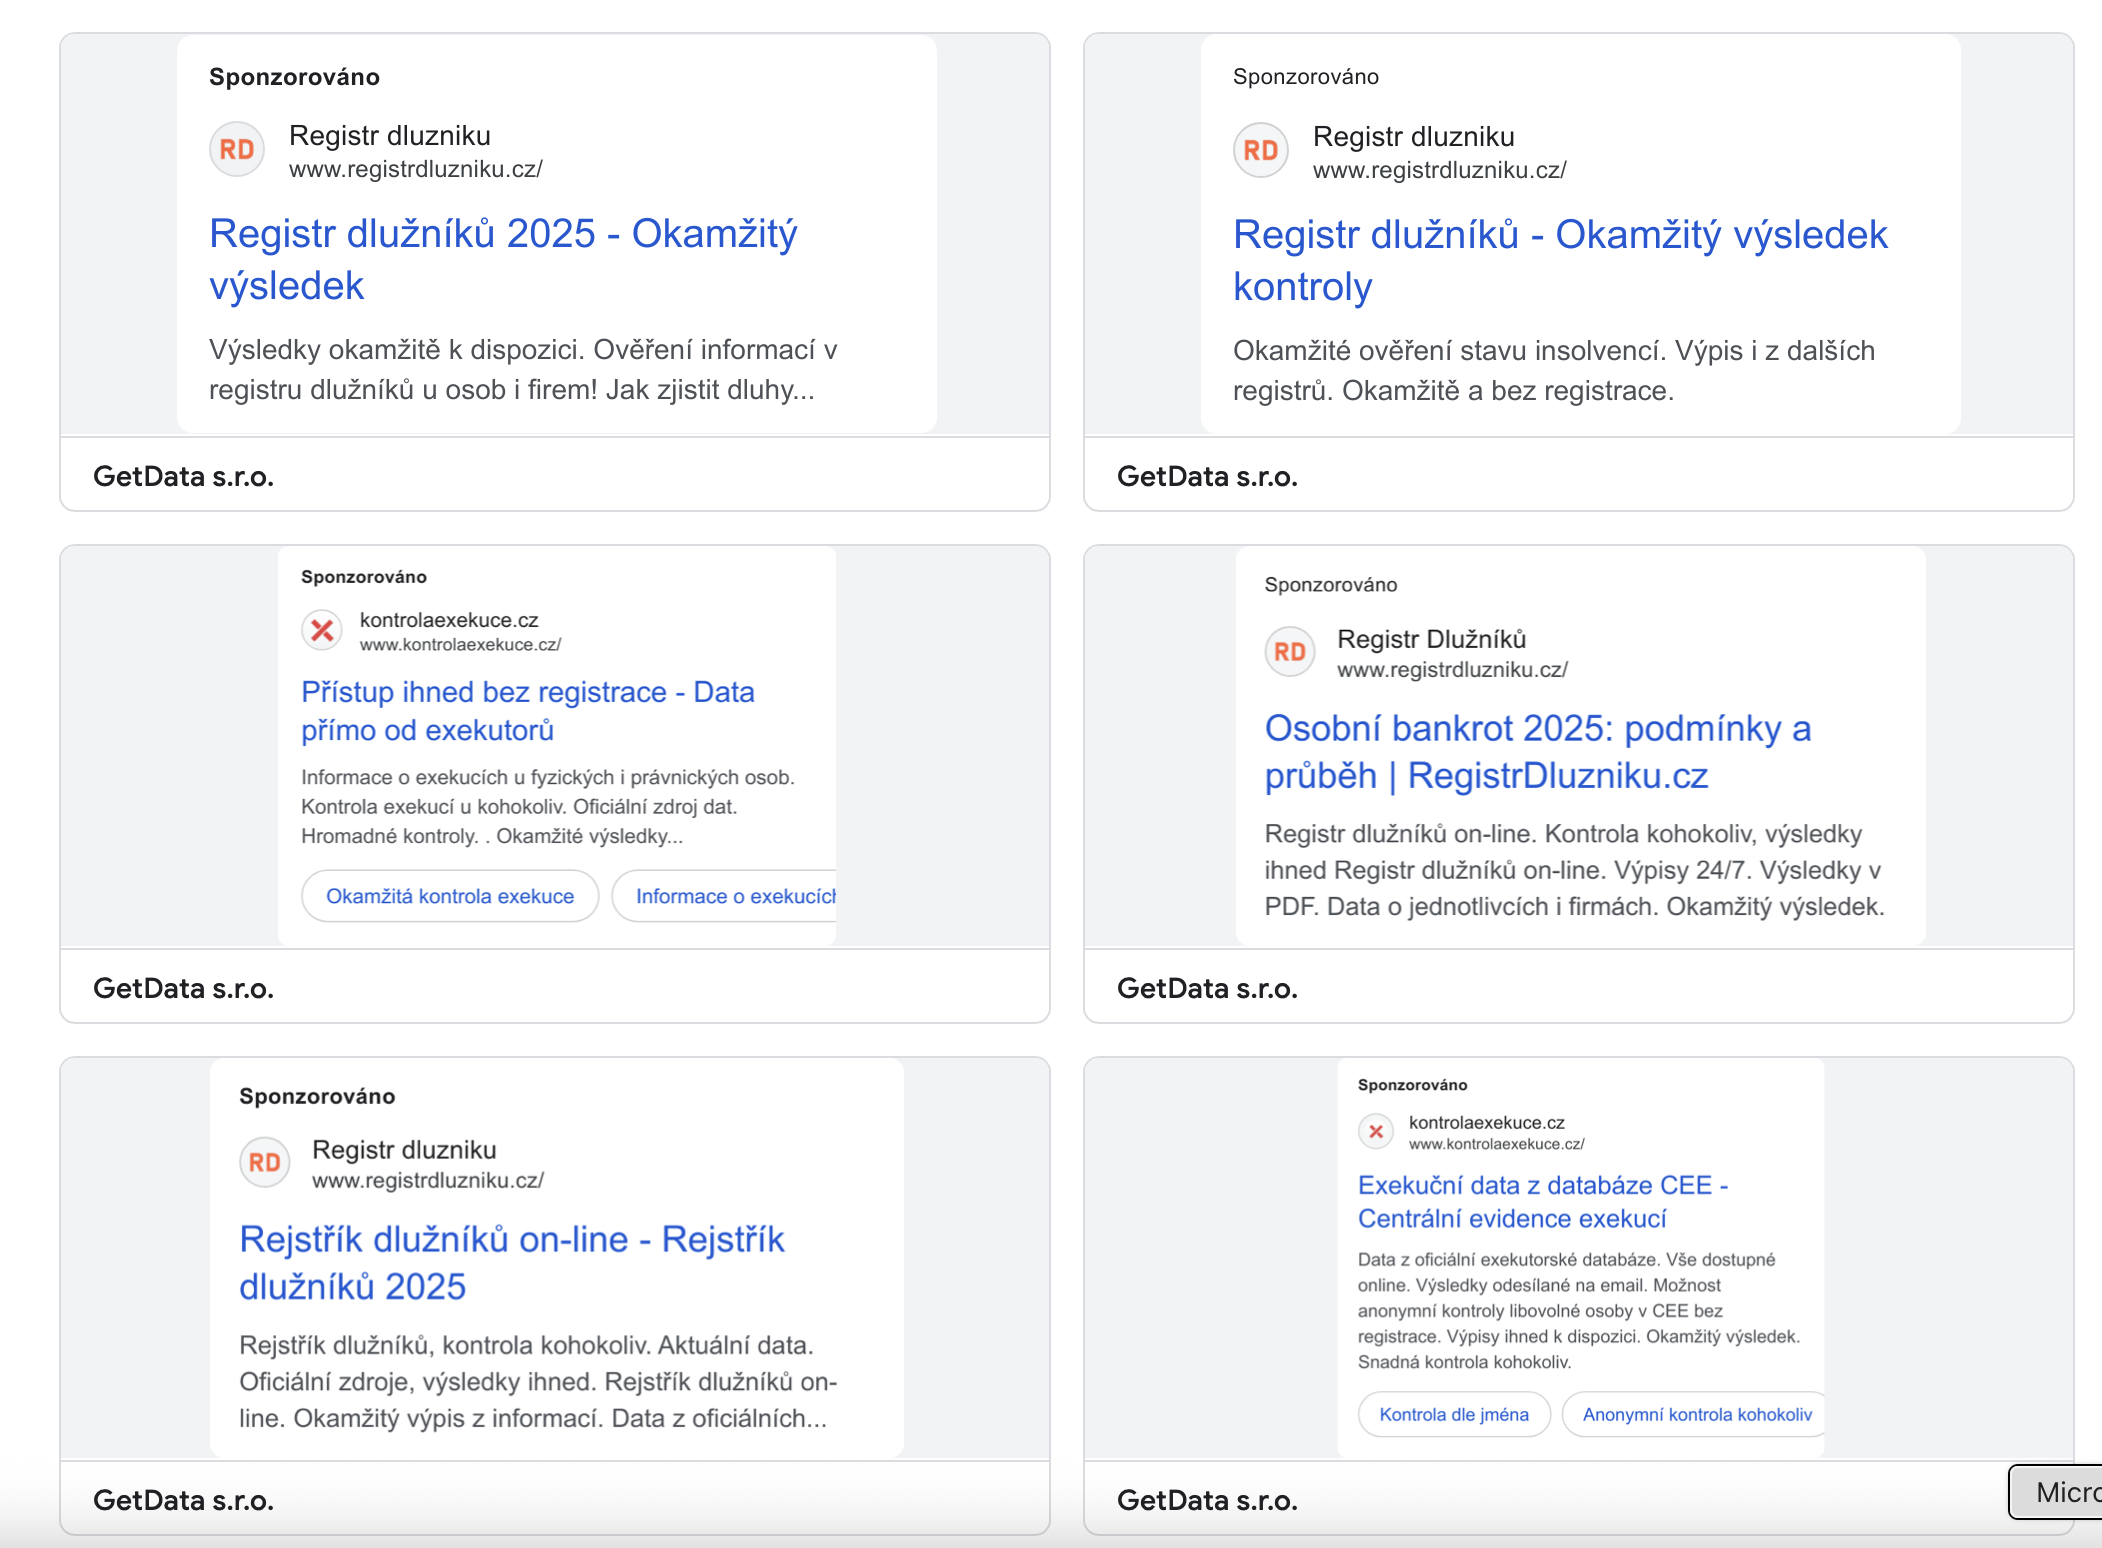Click 'GetData s.r.o.' under 'Okamžitý výsledek kontroly' ad

(1207, 476)
